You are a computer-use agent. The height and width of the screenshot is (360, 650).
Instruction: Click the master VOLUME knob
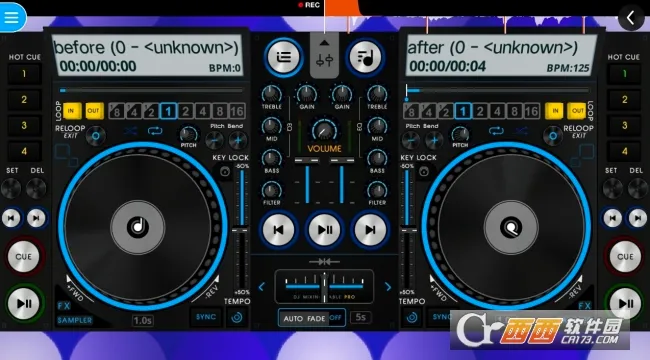(x=324, y=131)
